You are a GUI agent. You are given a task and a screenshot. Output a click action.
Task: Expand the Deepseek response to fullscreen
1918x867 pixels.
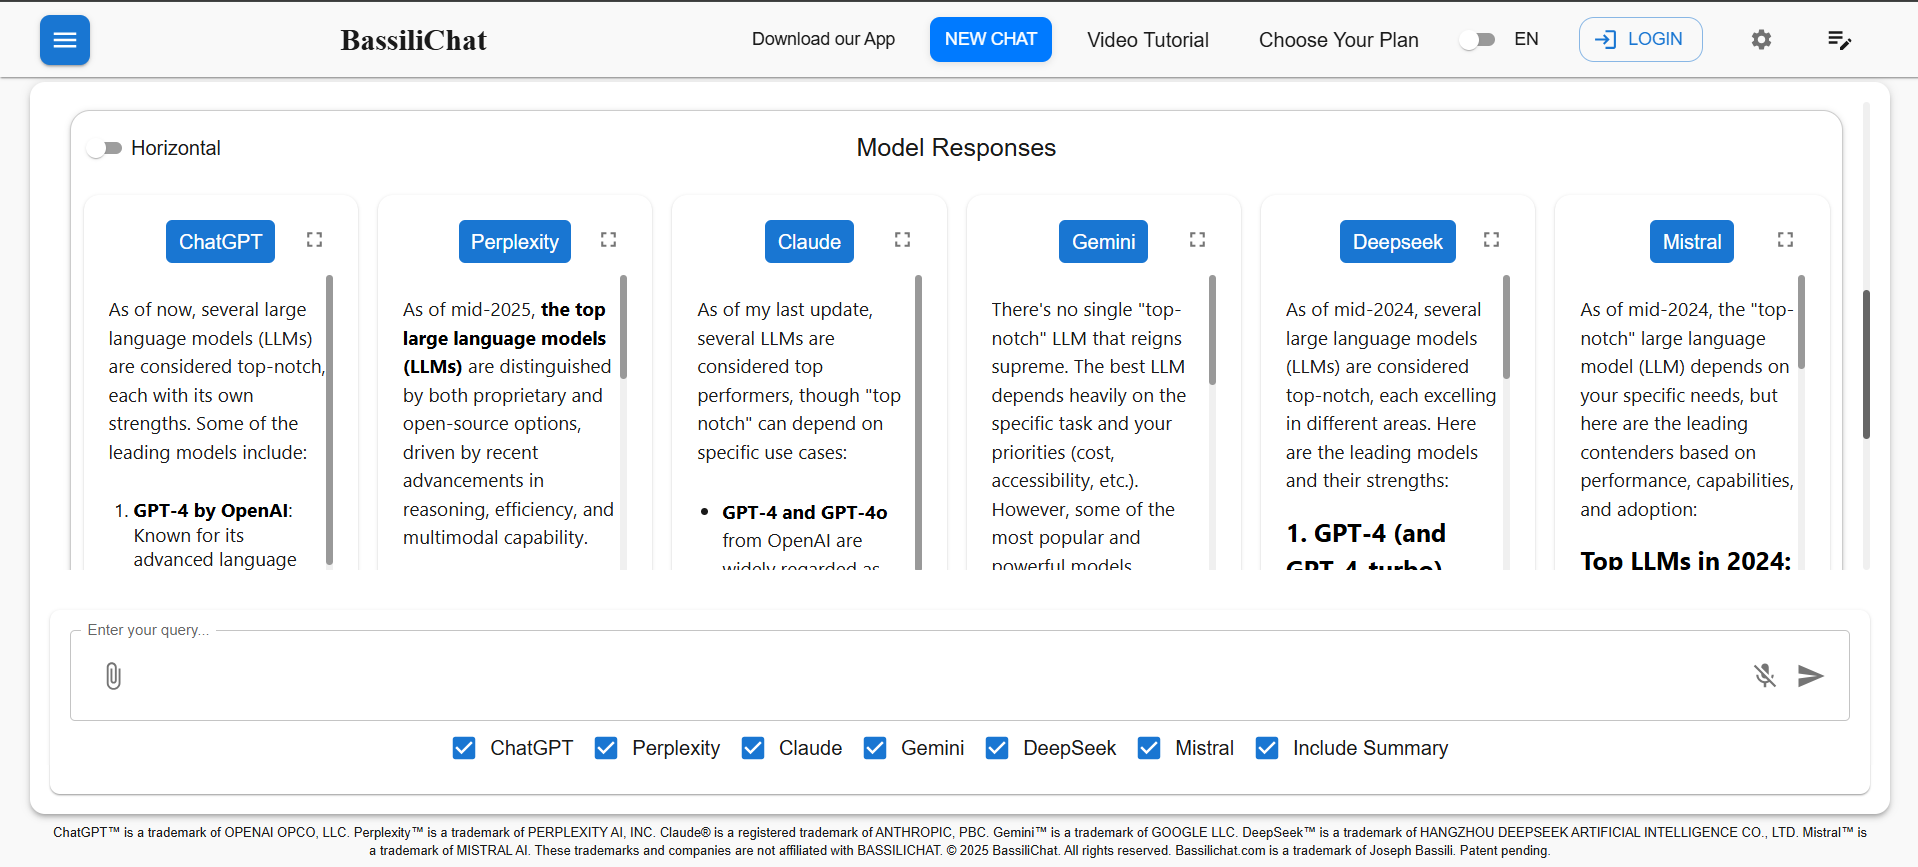point(1491,240)
